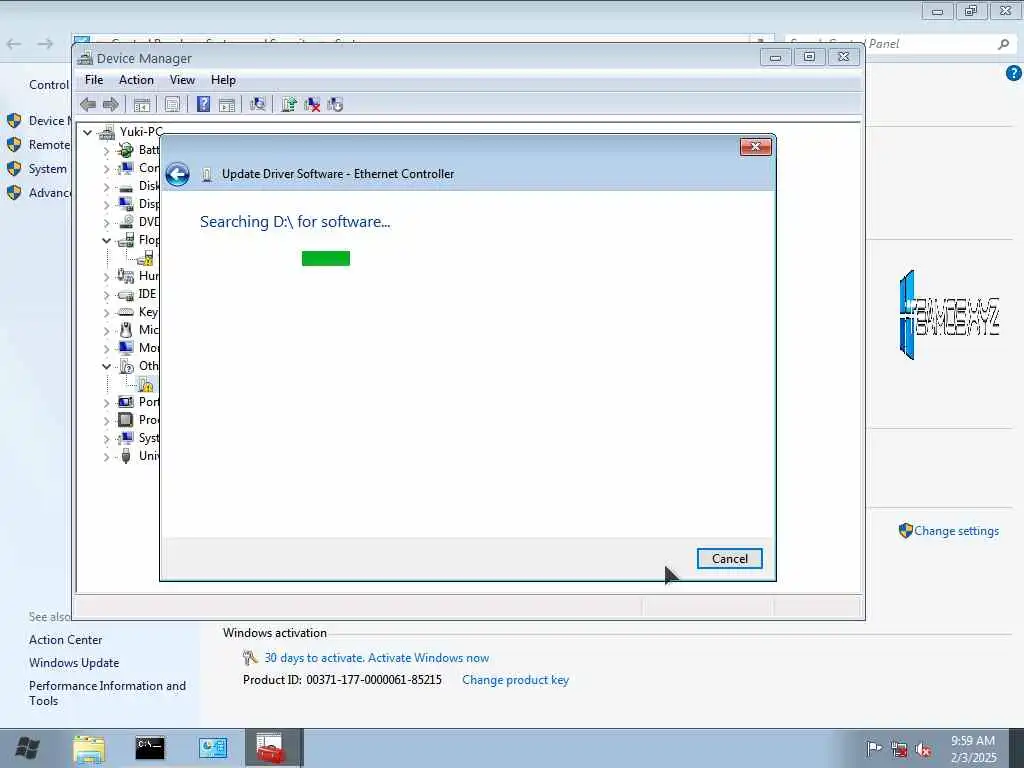
Task: Collapse the Yuki-PC root node
Action: pyautogui.click(x=88, y=133)
